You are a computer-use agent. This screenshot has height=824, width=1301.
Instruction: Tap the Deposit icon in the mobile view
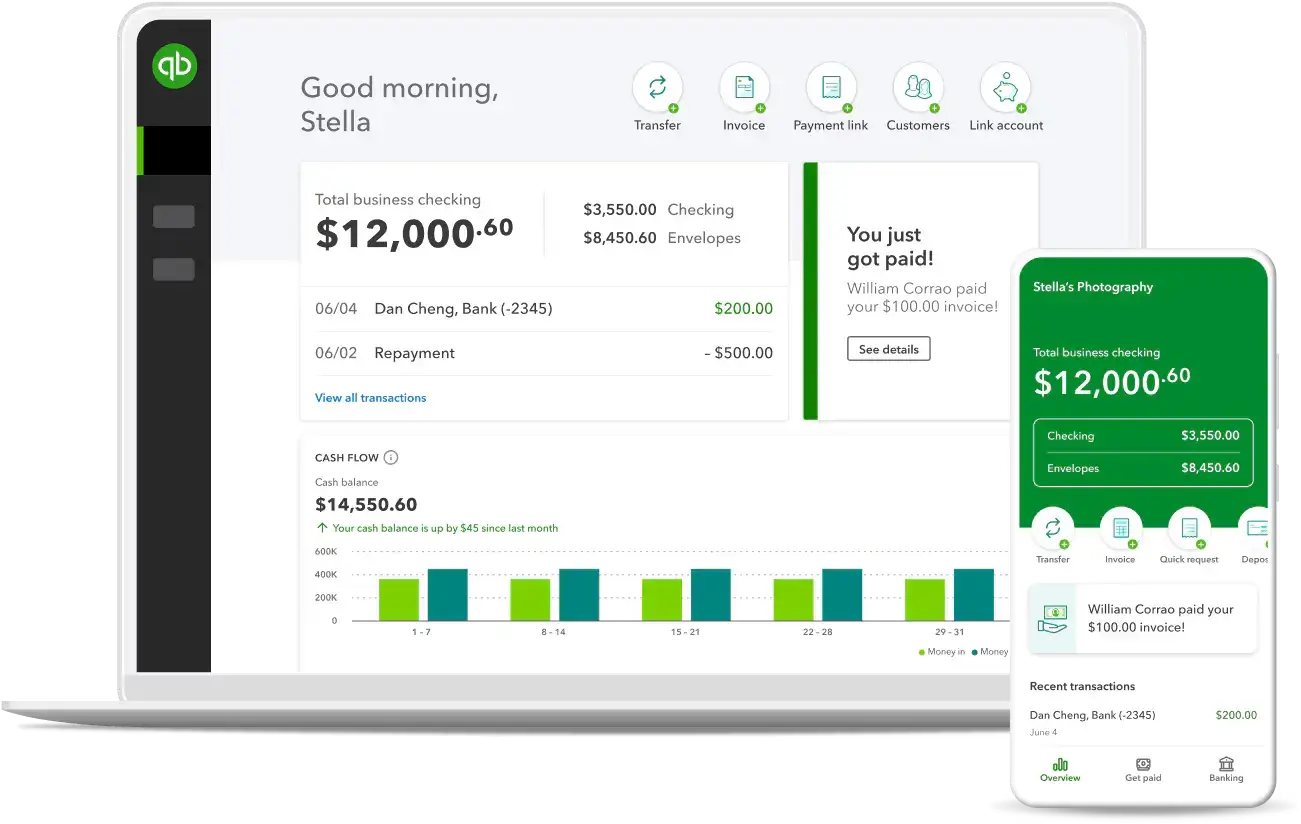pos(1257,527)
